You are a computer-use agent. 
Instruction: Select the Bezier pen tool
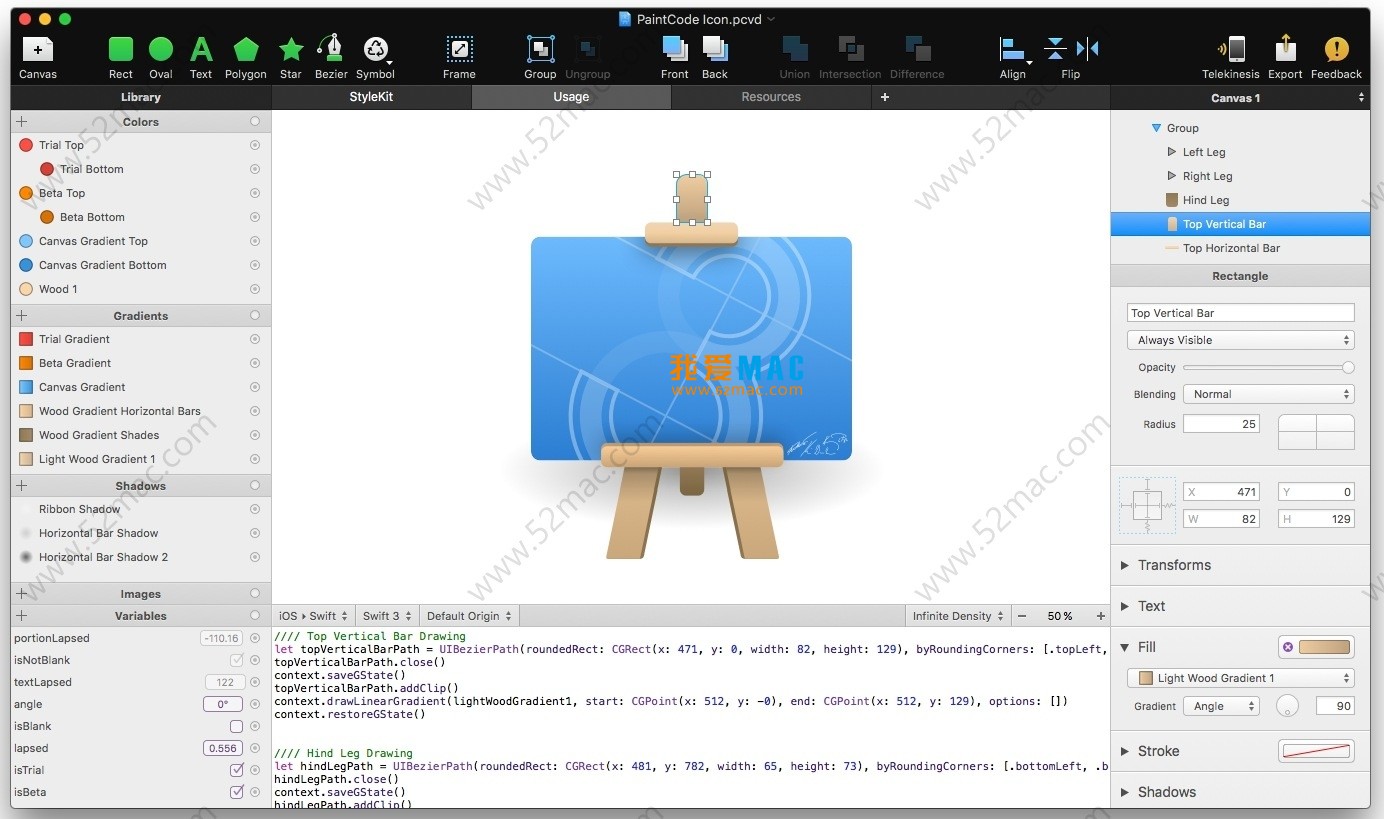click(331, 49)
